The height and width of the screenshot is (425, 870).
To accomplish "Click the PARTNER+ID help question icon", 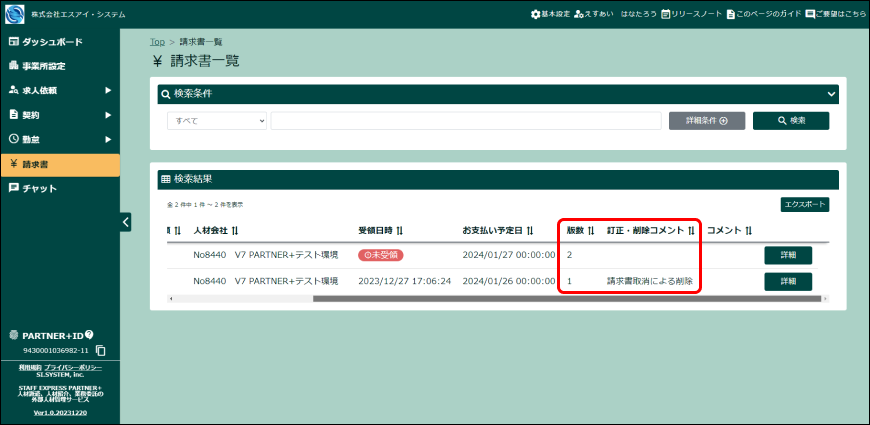I will tap(89, 335).
